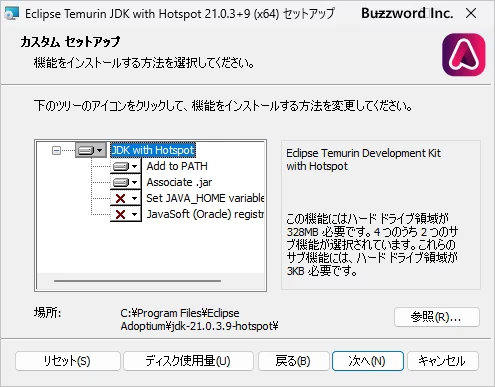Open install option dropdown for Add to PATH
This screenshot has width=495, height=387.
pos(126,166)
